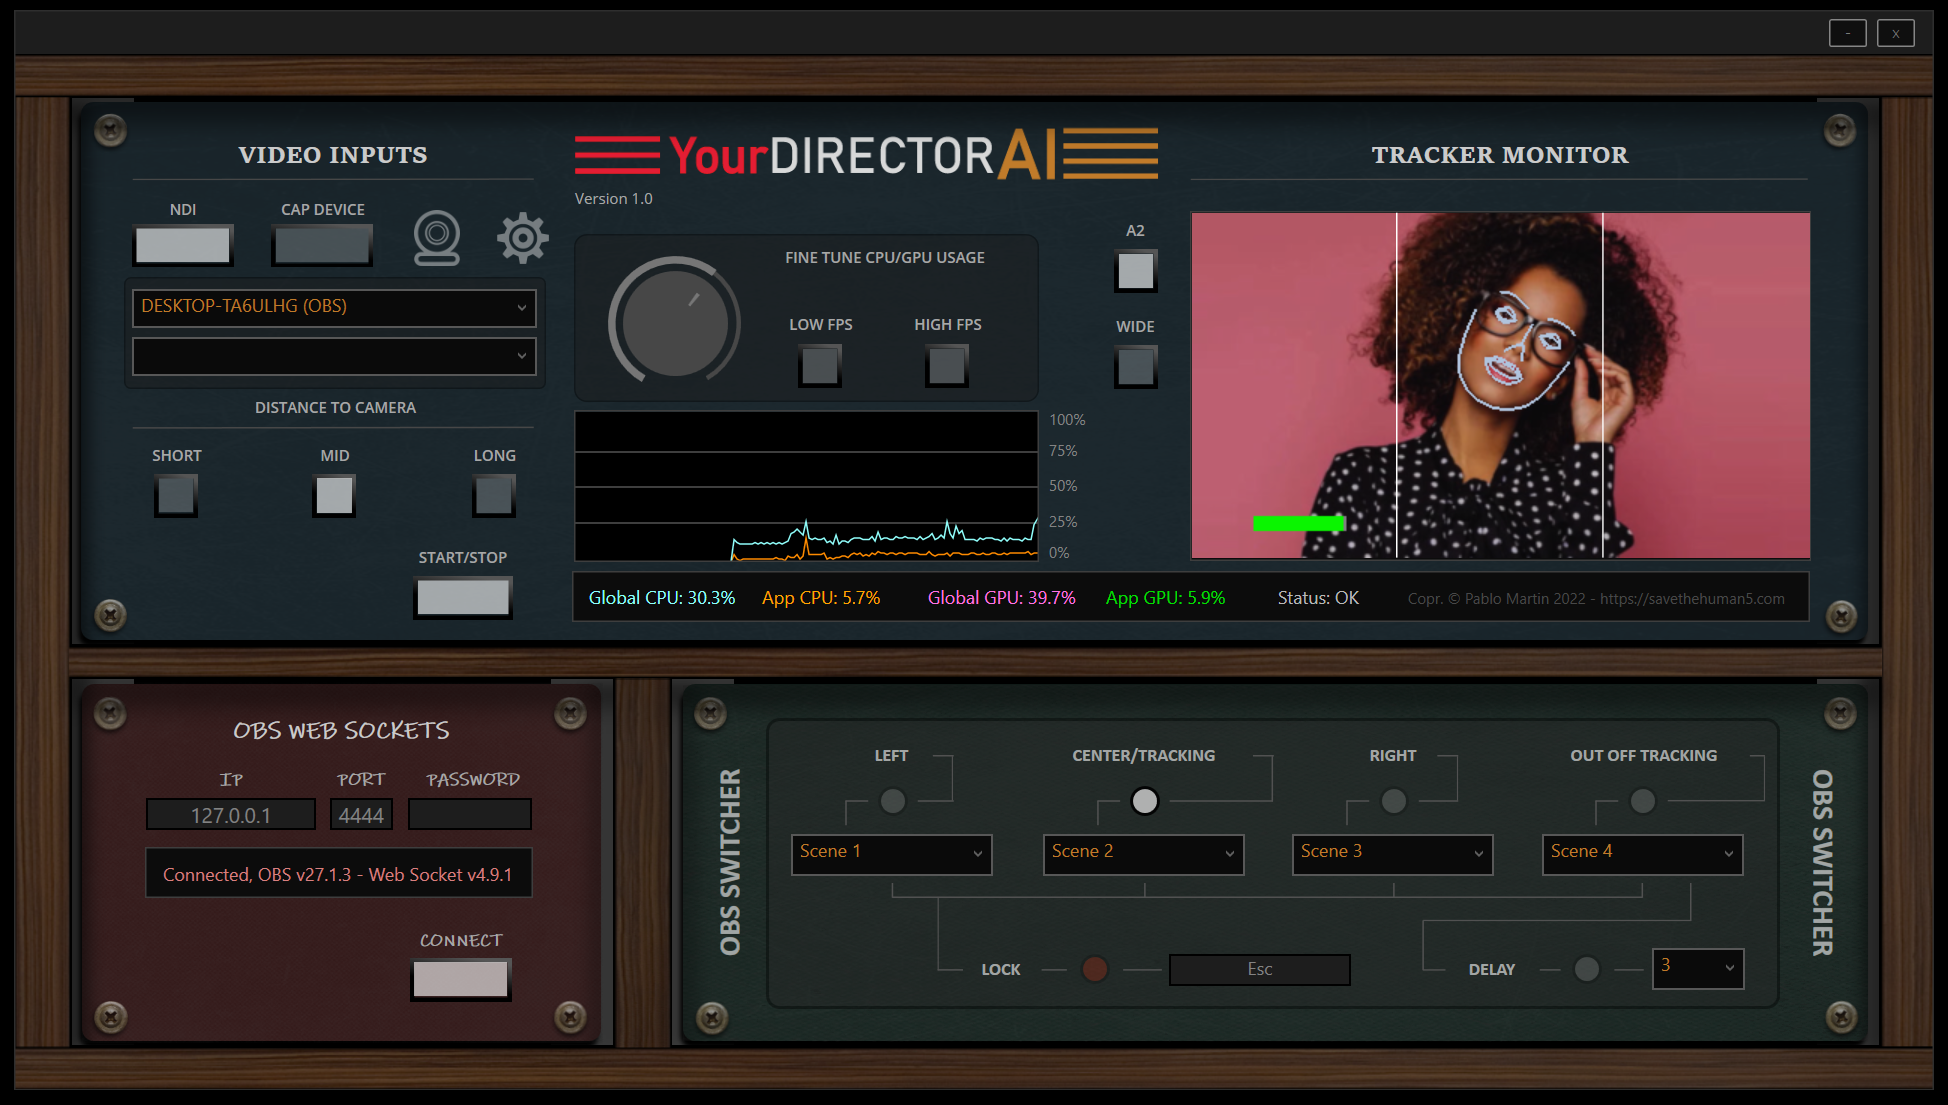Click the CPU/GPU fine tune knob
Viewport: 1948px width, 1105px height.
point(675,322)
